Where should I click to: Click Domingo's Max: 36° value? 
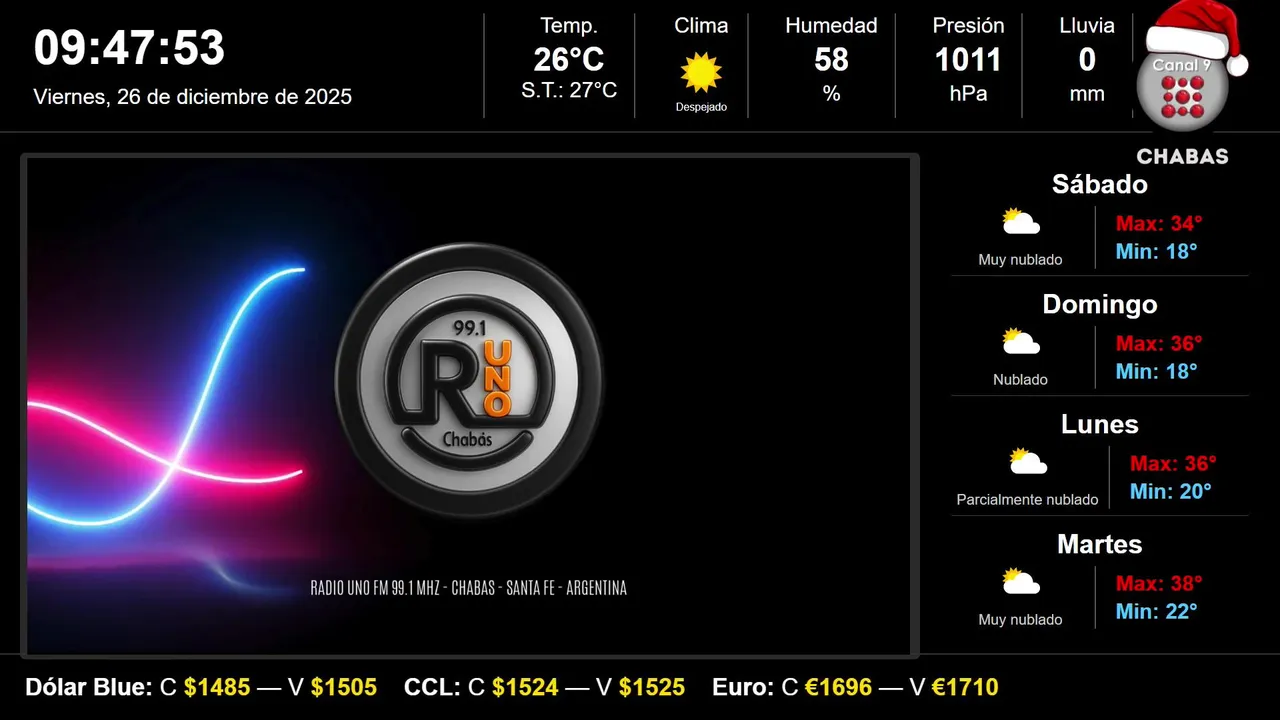coord(1159,343)
